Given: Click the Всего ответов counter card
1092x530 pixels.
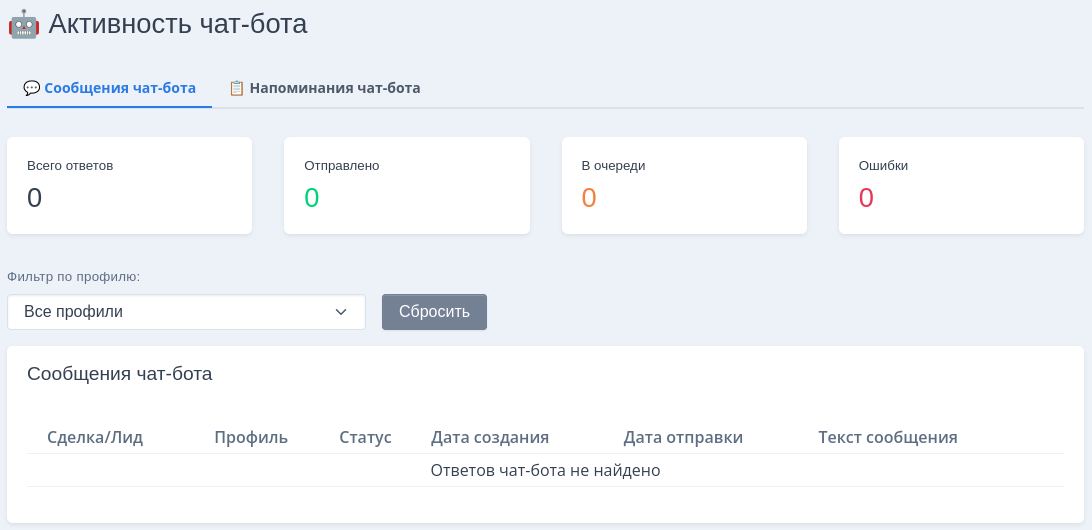Looking at the screenshot, I should (x=129, y=186).
